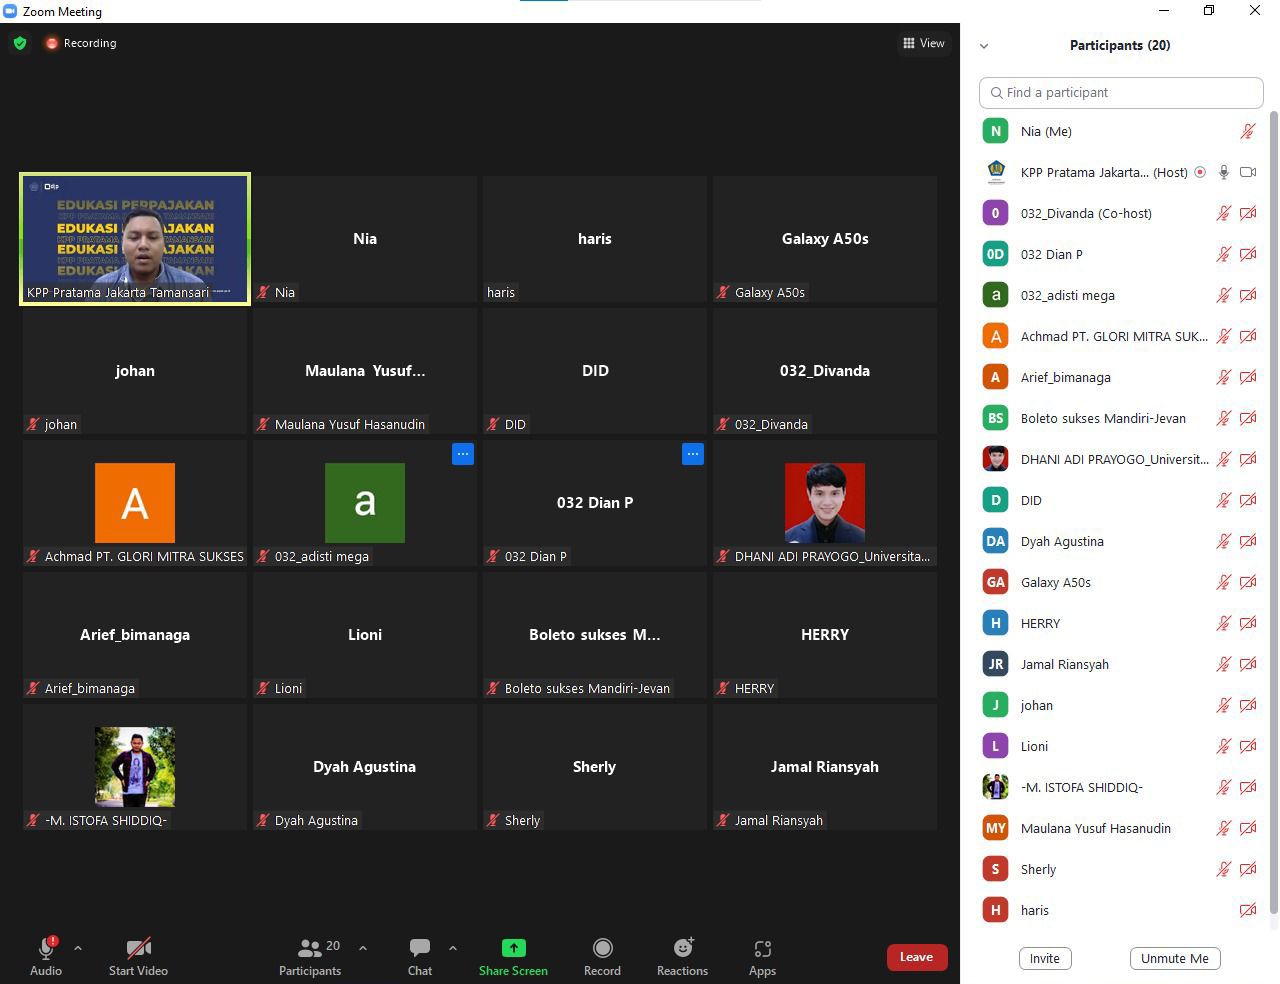This screenshot has height=984, width=1280.
Task: Click the Find a participant search field
Action: point(1120,92)
